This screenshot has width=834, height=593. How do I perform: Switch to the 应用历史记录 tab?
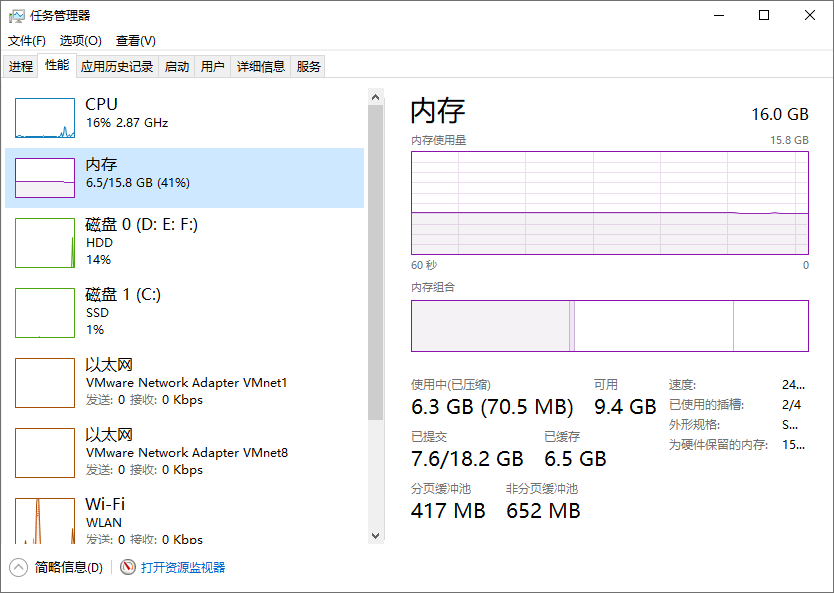(117, 67)
